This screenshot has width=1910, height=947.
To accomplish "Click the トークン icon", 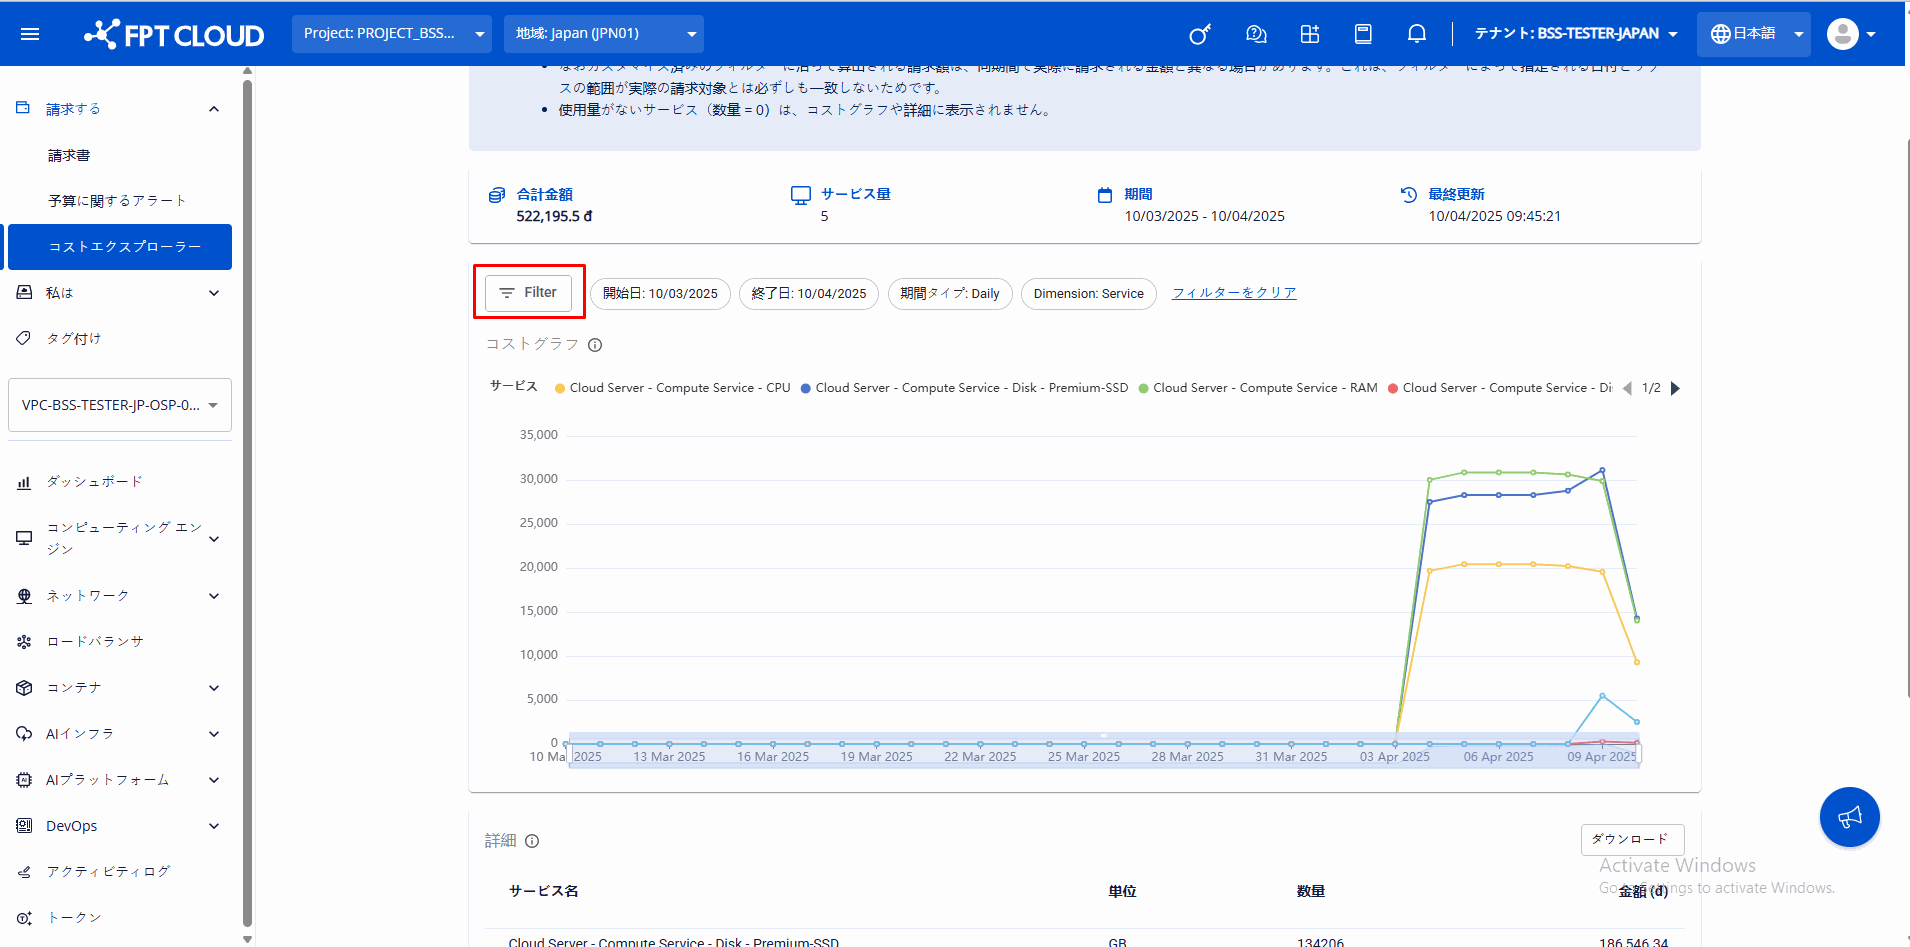I will (x=24, y=918).
